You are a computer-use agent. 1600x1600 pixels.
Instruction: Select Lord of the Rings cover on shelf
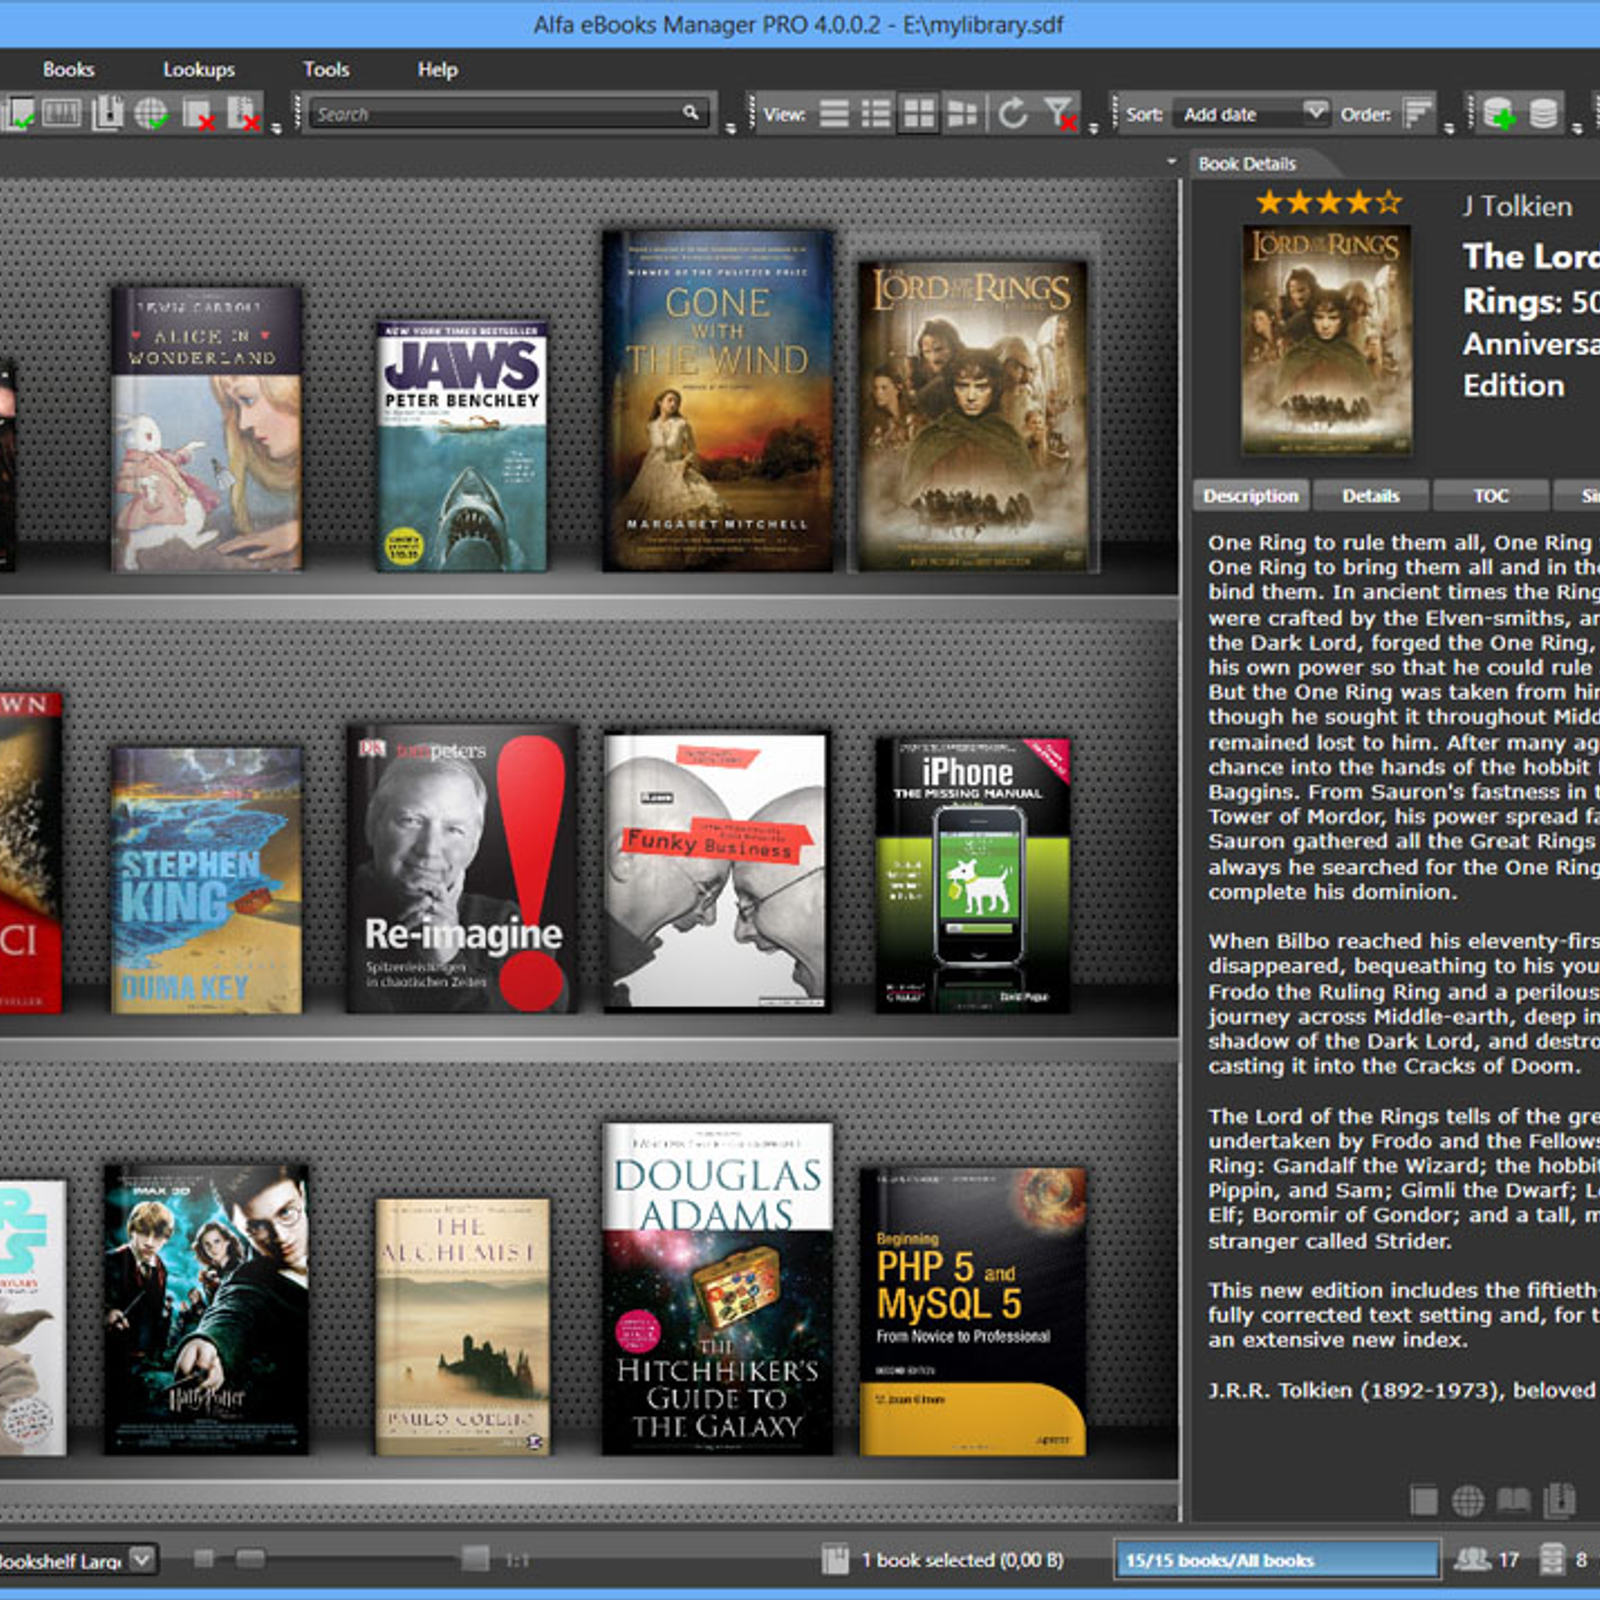[x=973, y=416]
